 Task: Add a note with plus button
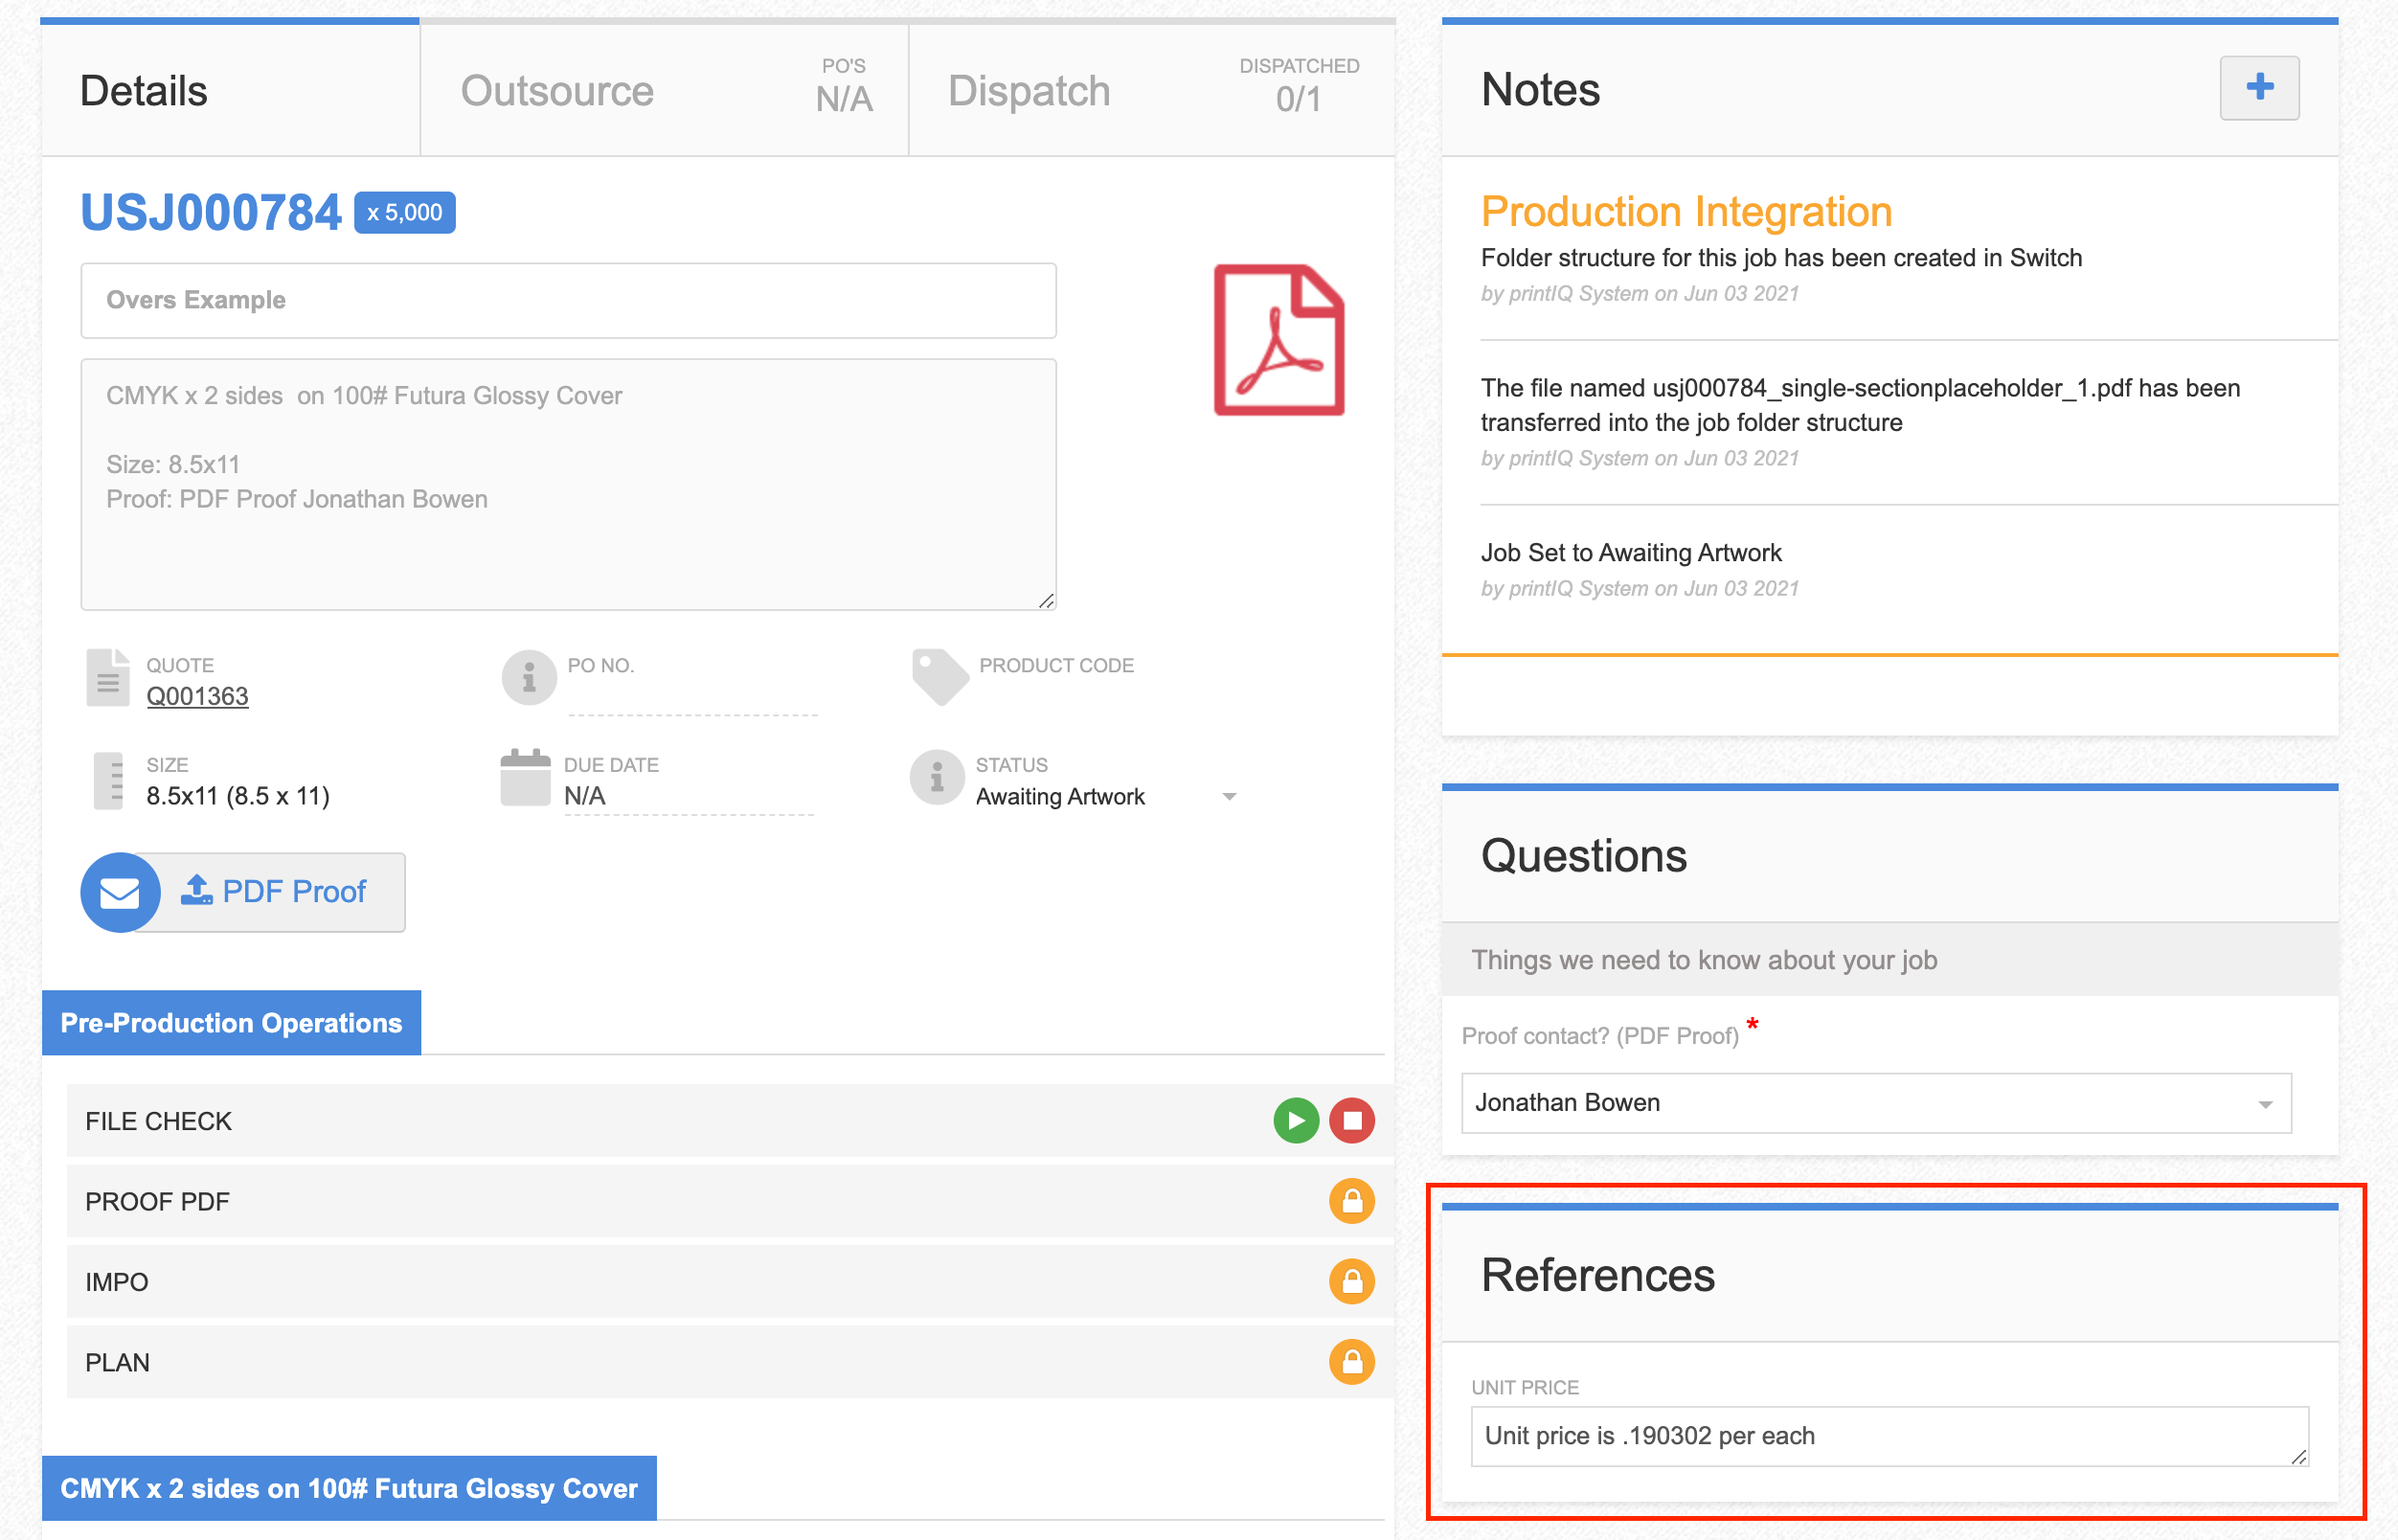tap(2258, 88)
